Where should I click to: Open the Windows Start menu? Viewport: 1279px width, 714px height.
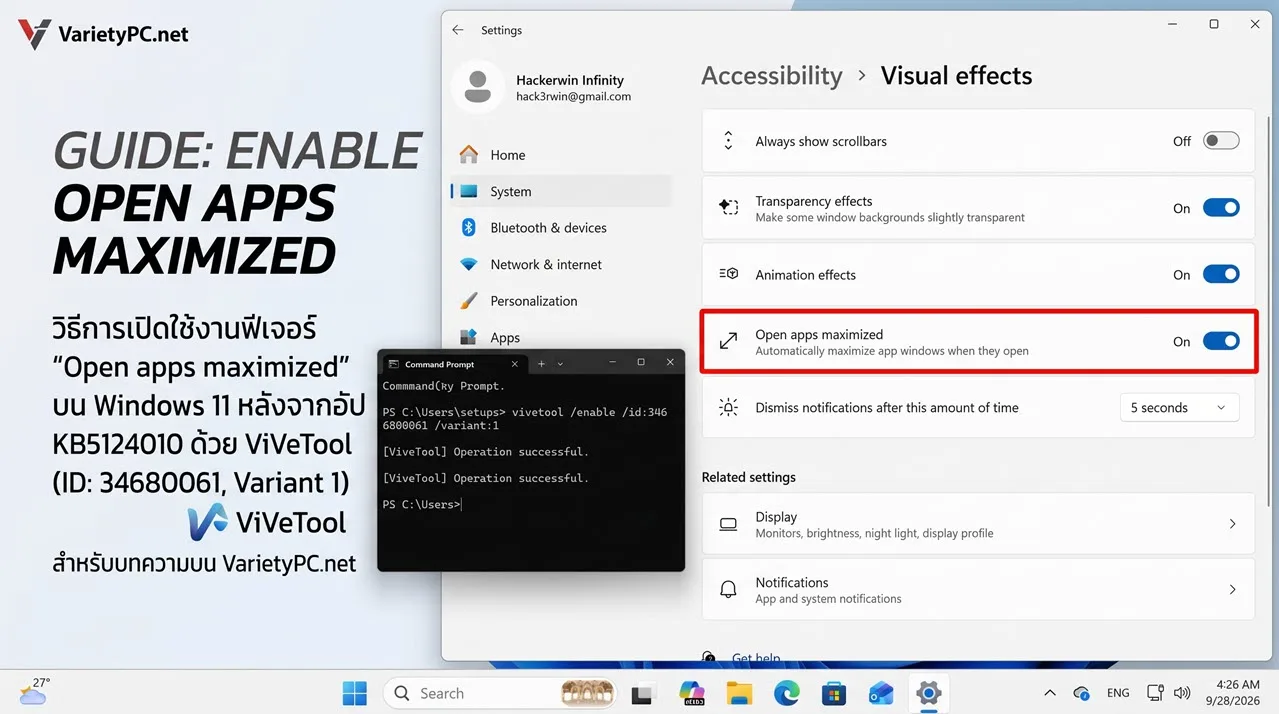[354, 693]
